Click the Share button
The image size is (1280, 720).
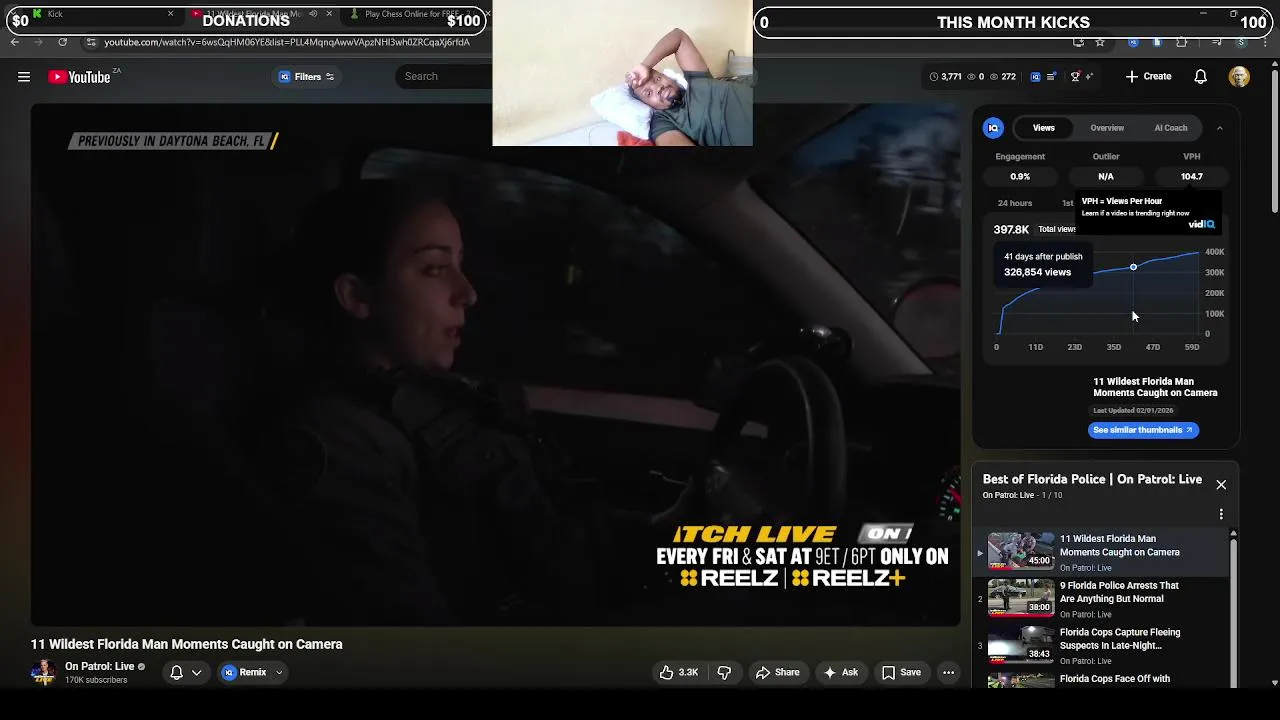click(x=777, y=673)
